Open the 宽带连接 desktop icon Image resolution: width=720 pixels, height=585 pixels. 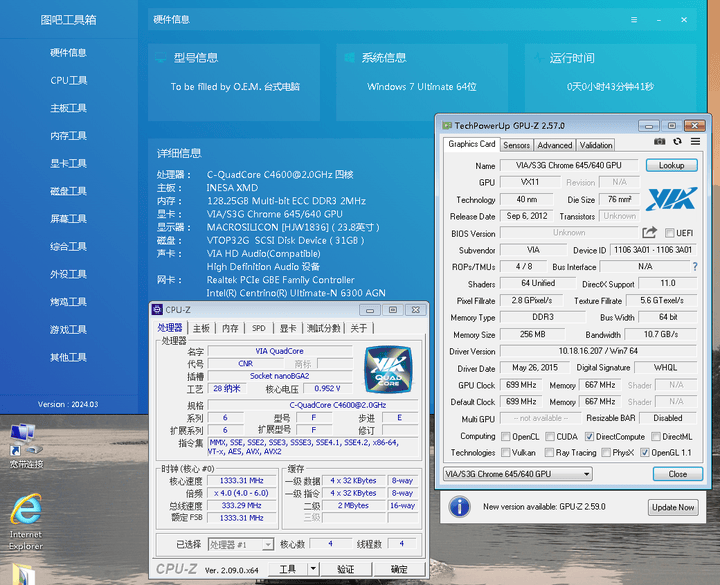[x=26, y=446]
